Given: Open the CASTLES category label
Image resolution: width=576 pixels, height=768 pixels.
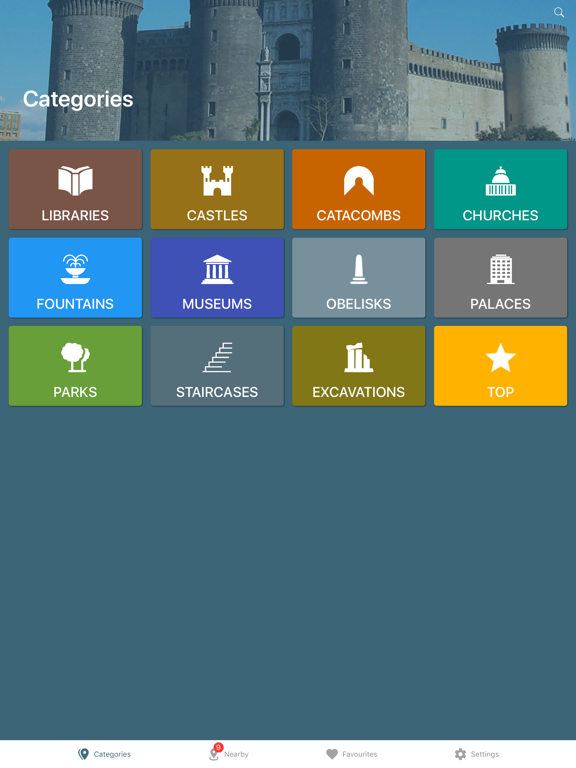Looking at the screenshot, I should point(217,216).
